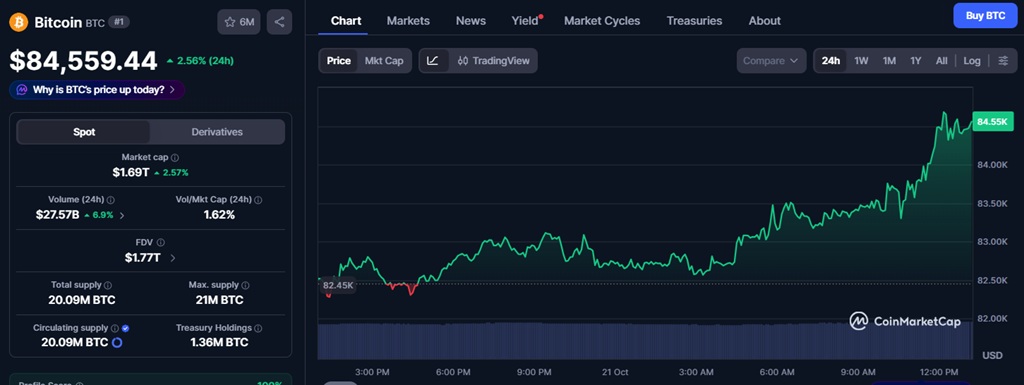Click the 1.36M BTC treasury holdings value
The image size is (1024, 385).
point(219,343)
